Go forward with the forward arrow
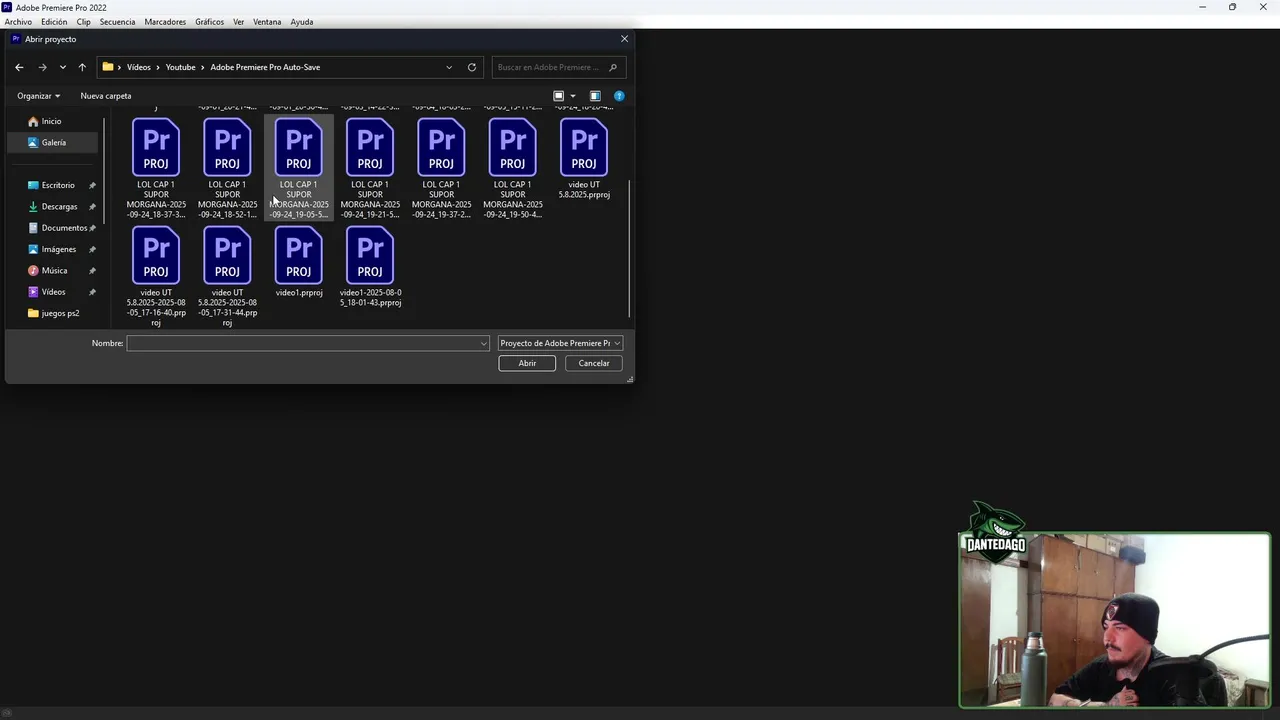1280x720 pixels. 42,67
